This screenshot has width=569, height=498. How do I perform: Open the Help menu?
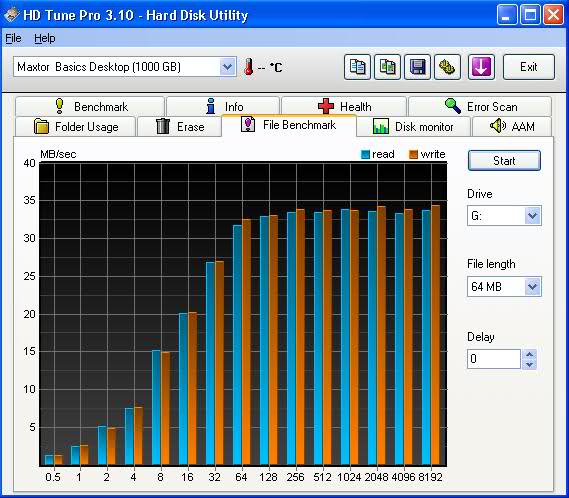(45, 38)
